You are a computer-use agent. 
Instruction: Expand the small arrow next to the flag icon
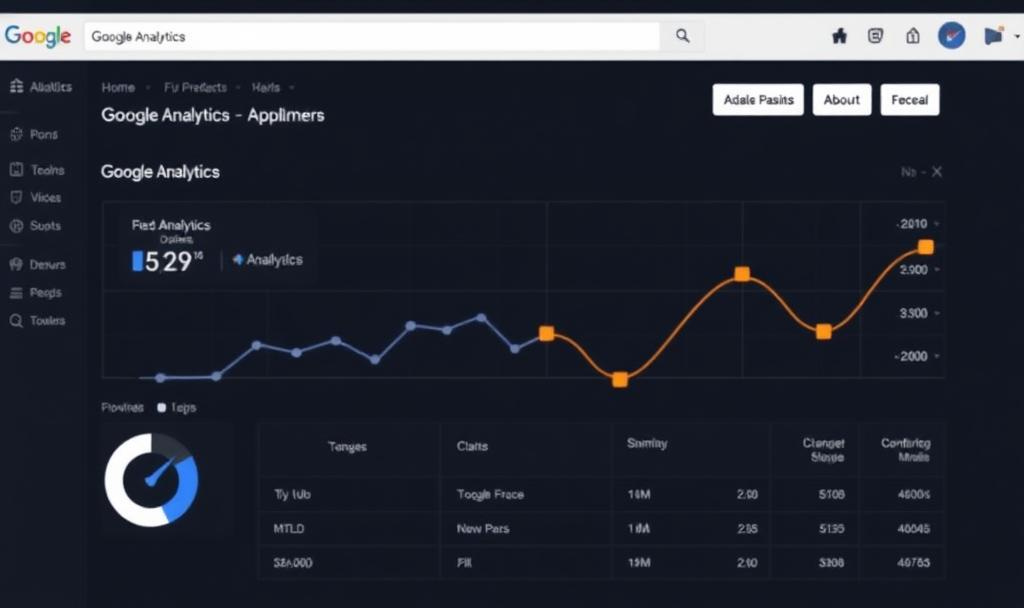point(1017,37)
